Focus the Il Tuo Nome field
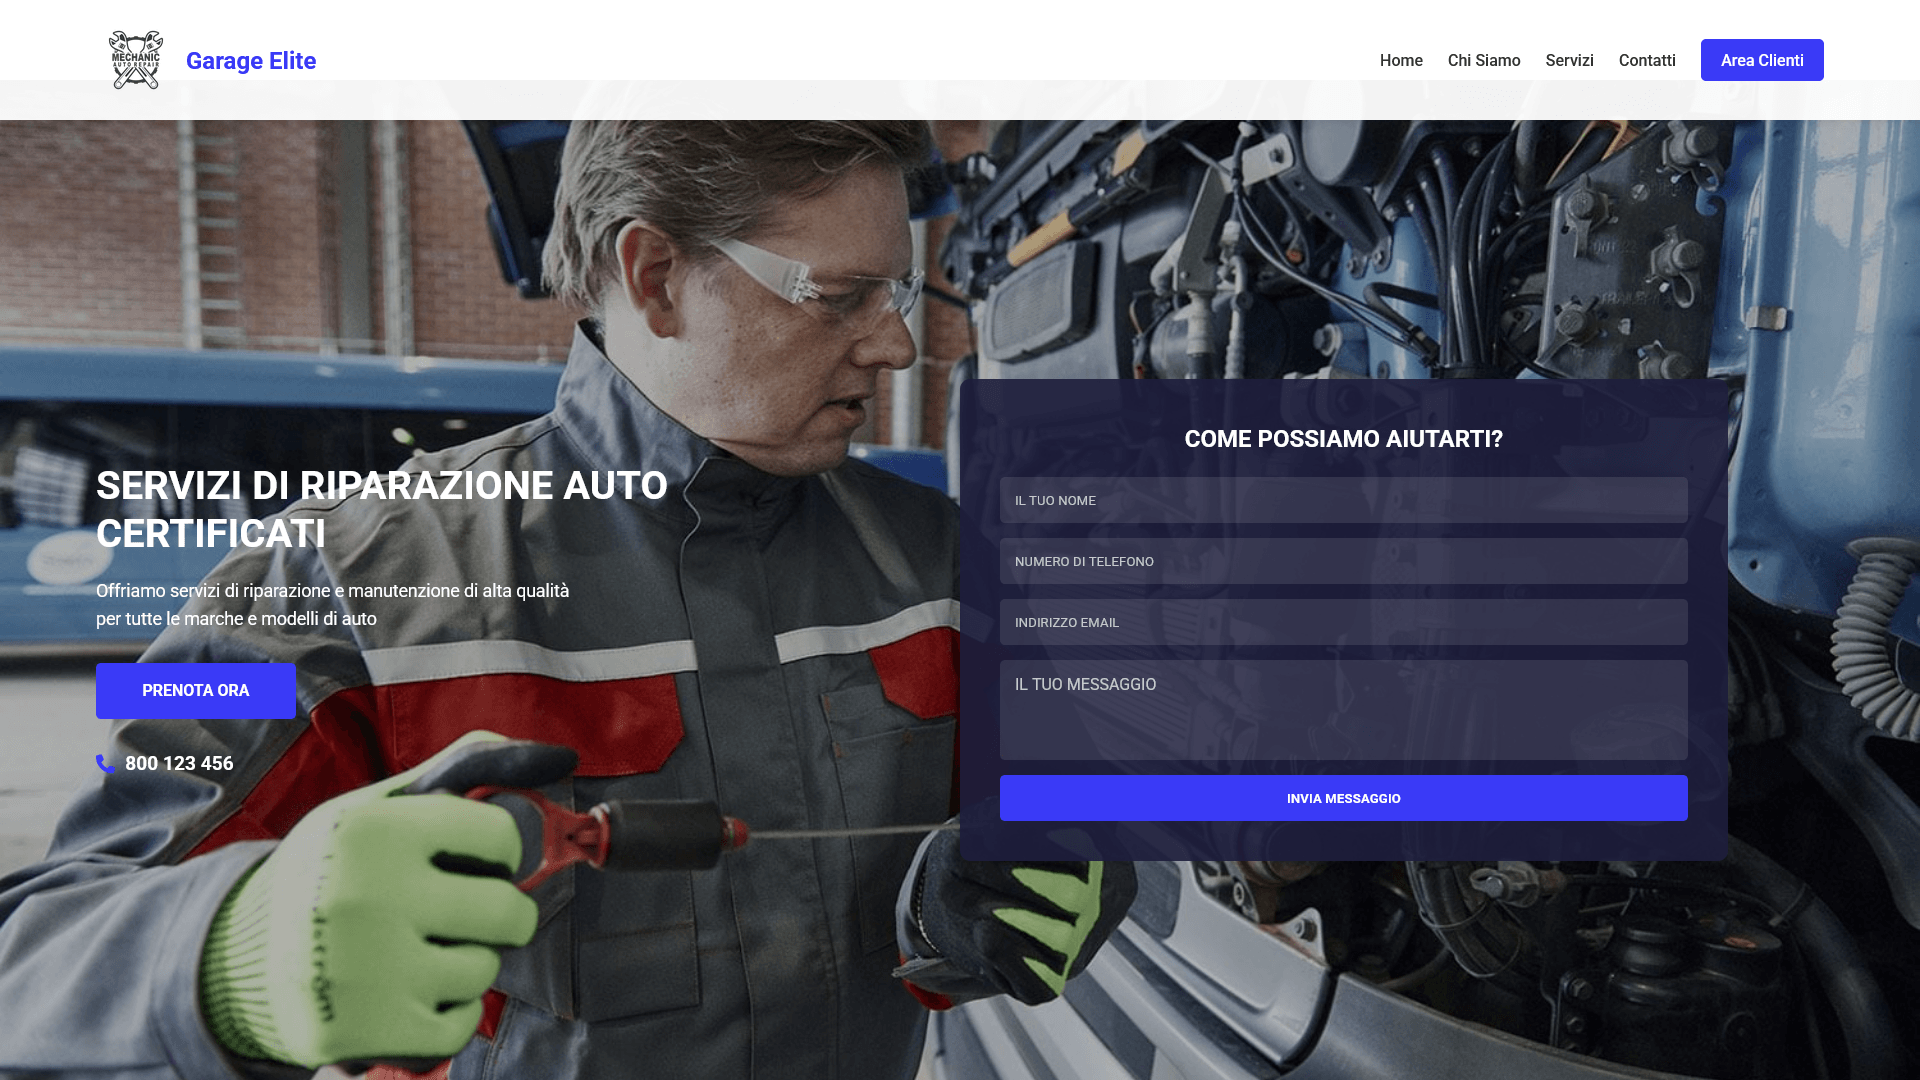This screenshot has width=1920, height=1080. [1344, 500]
